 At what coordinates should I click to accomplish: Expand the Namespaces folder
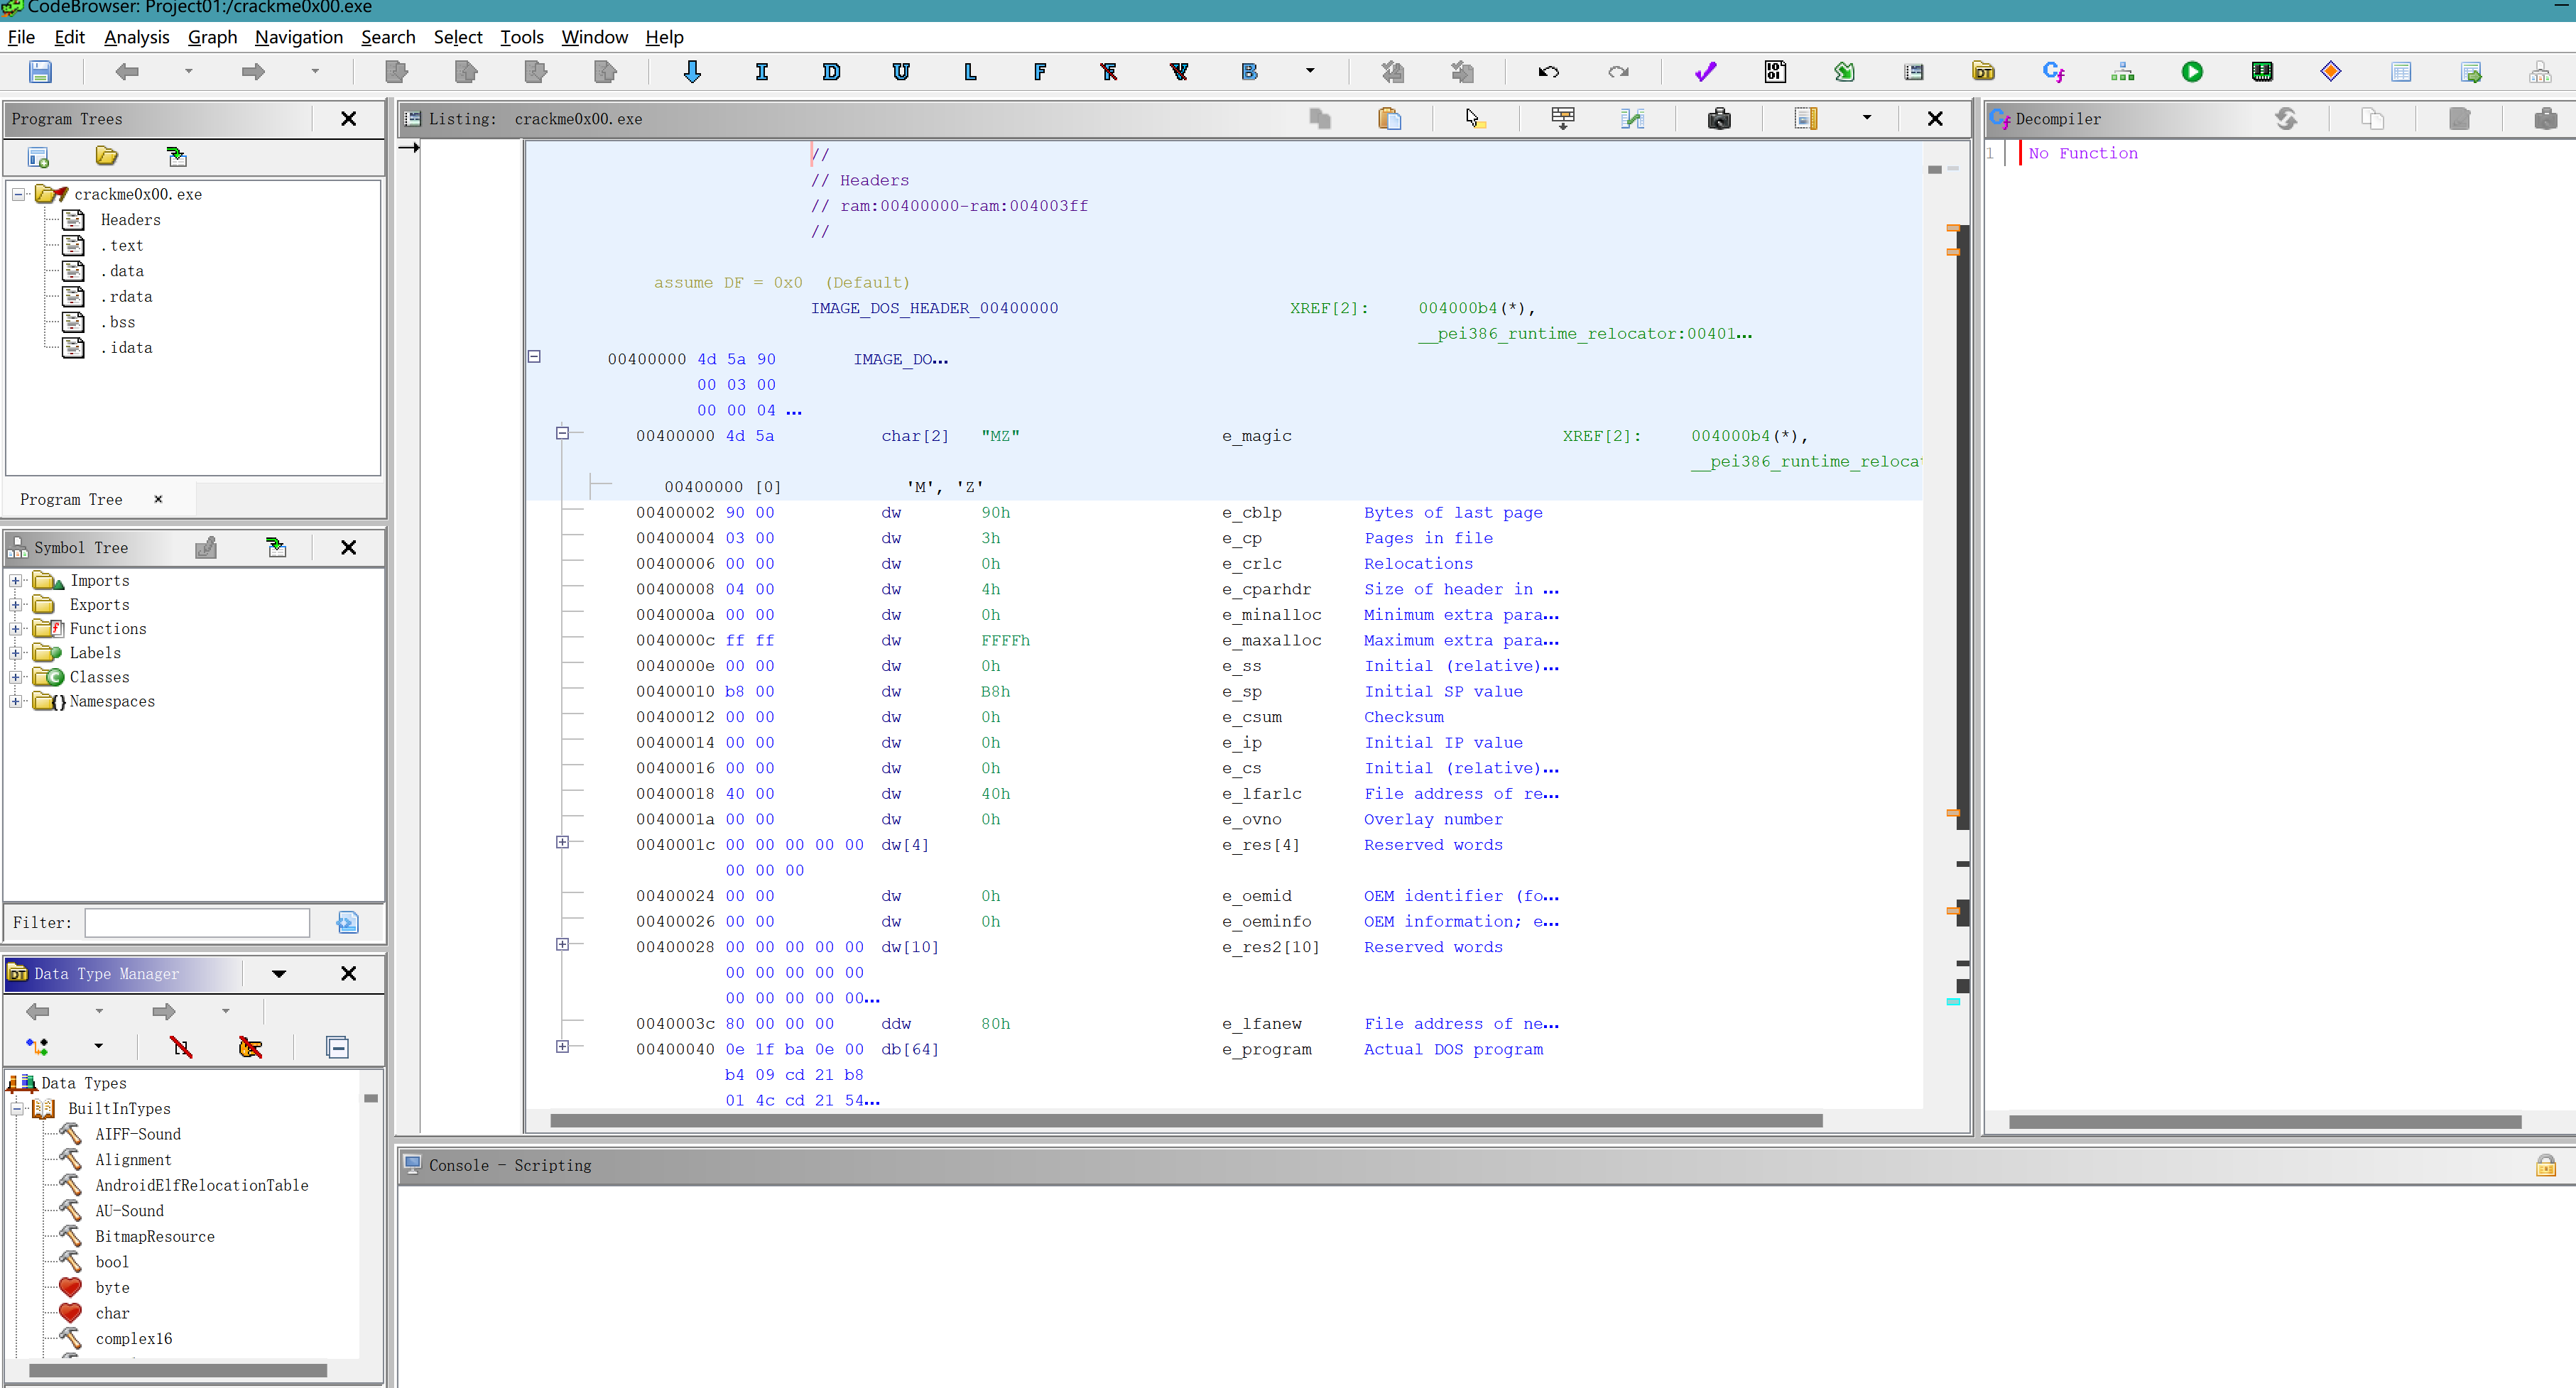(16, 701)
